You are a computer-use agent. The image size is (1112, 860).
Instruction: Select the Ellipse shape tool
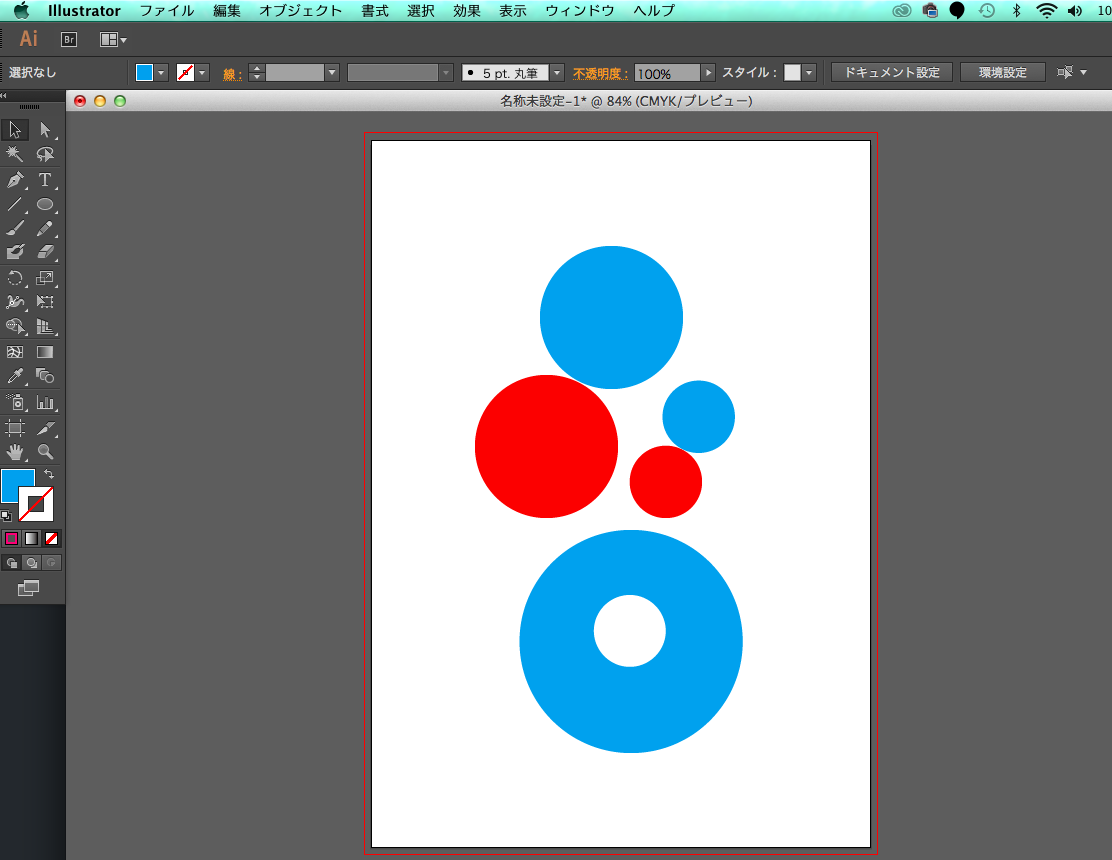tap(46, 205)
